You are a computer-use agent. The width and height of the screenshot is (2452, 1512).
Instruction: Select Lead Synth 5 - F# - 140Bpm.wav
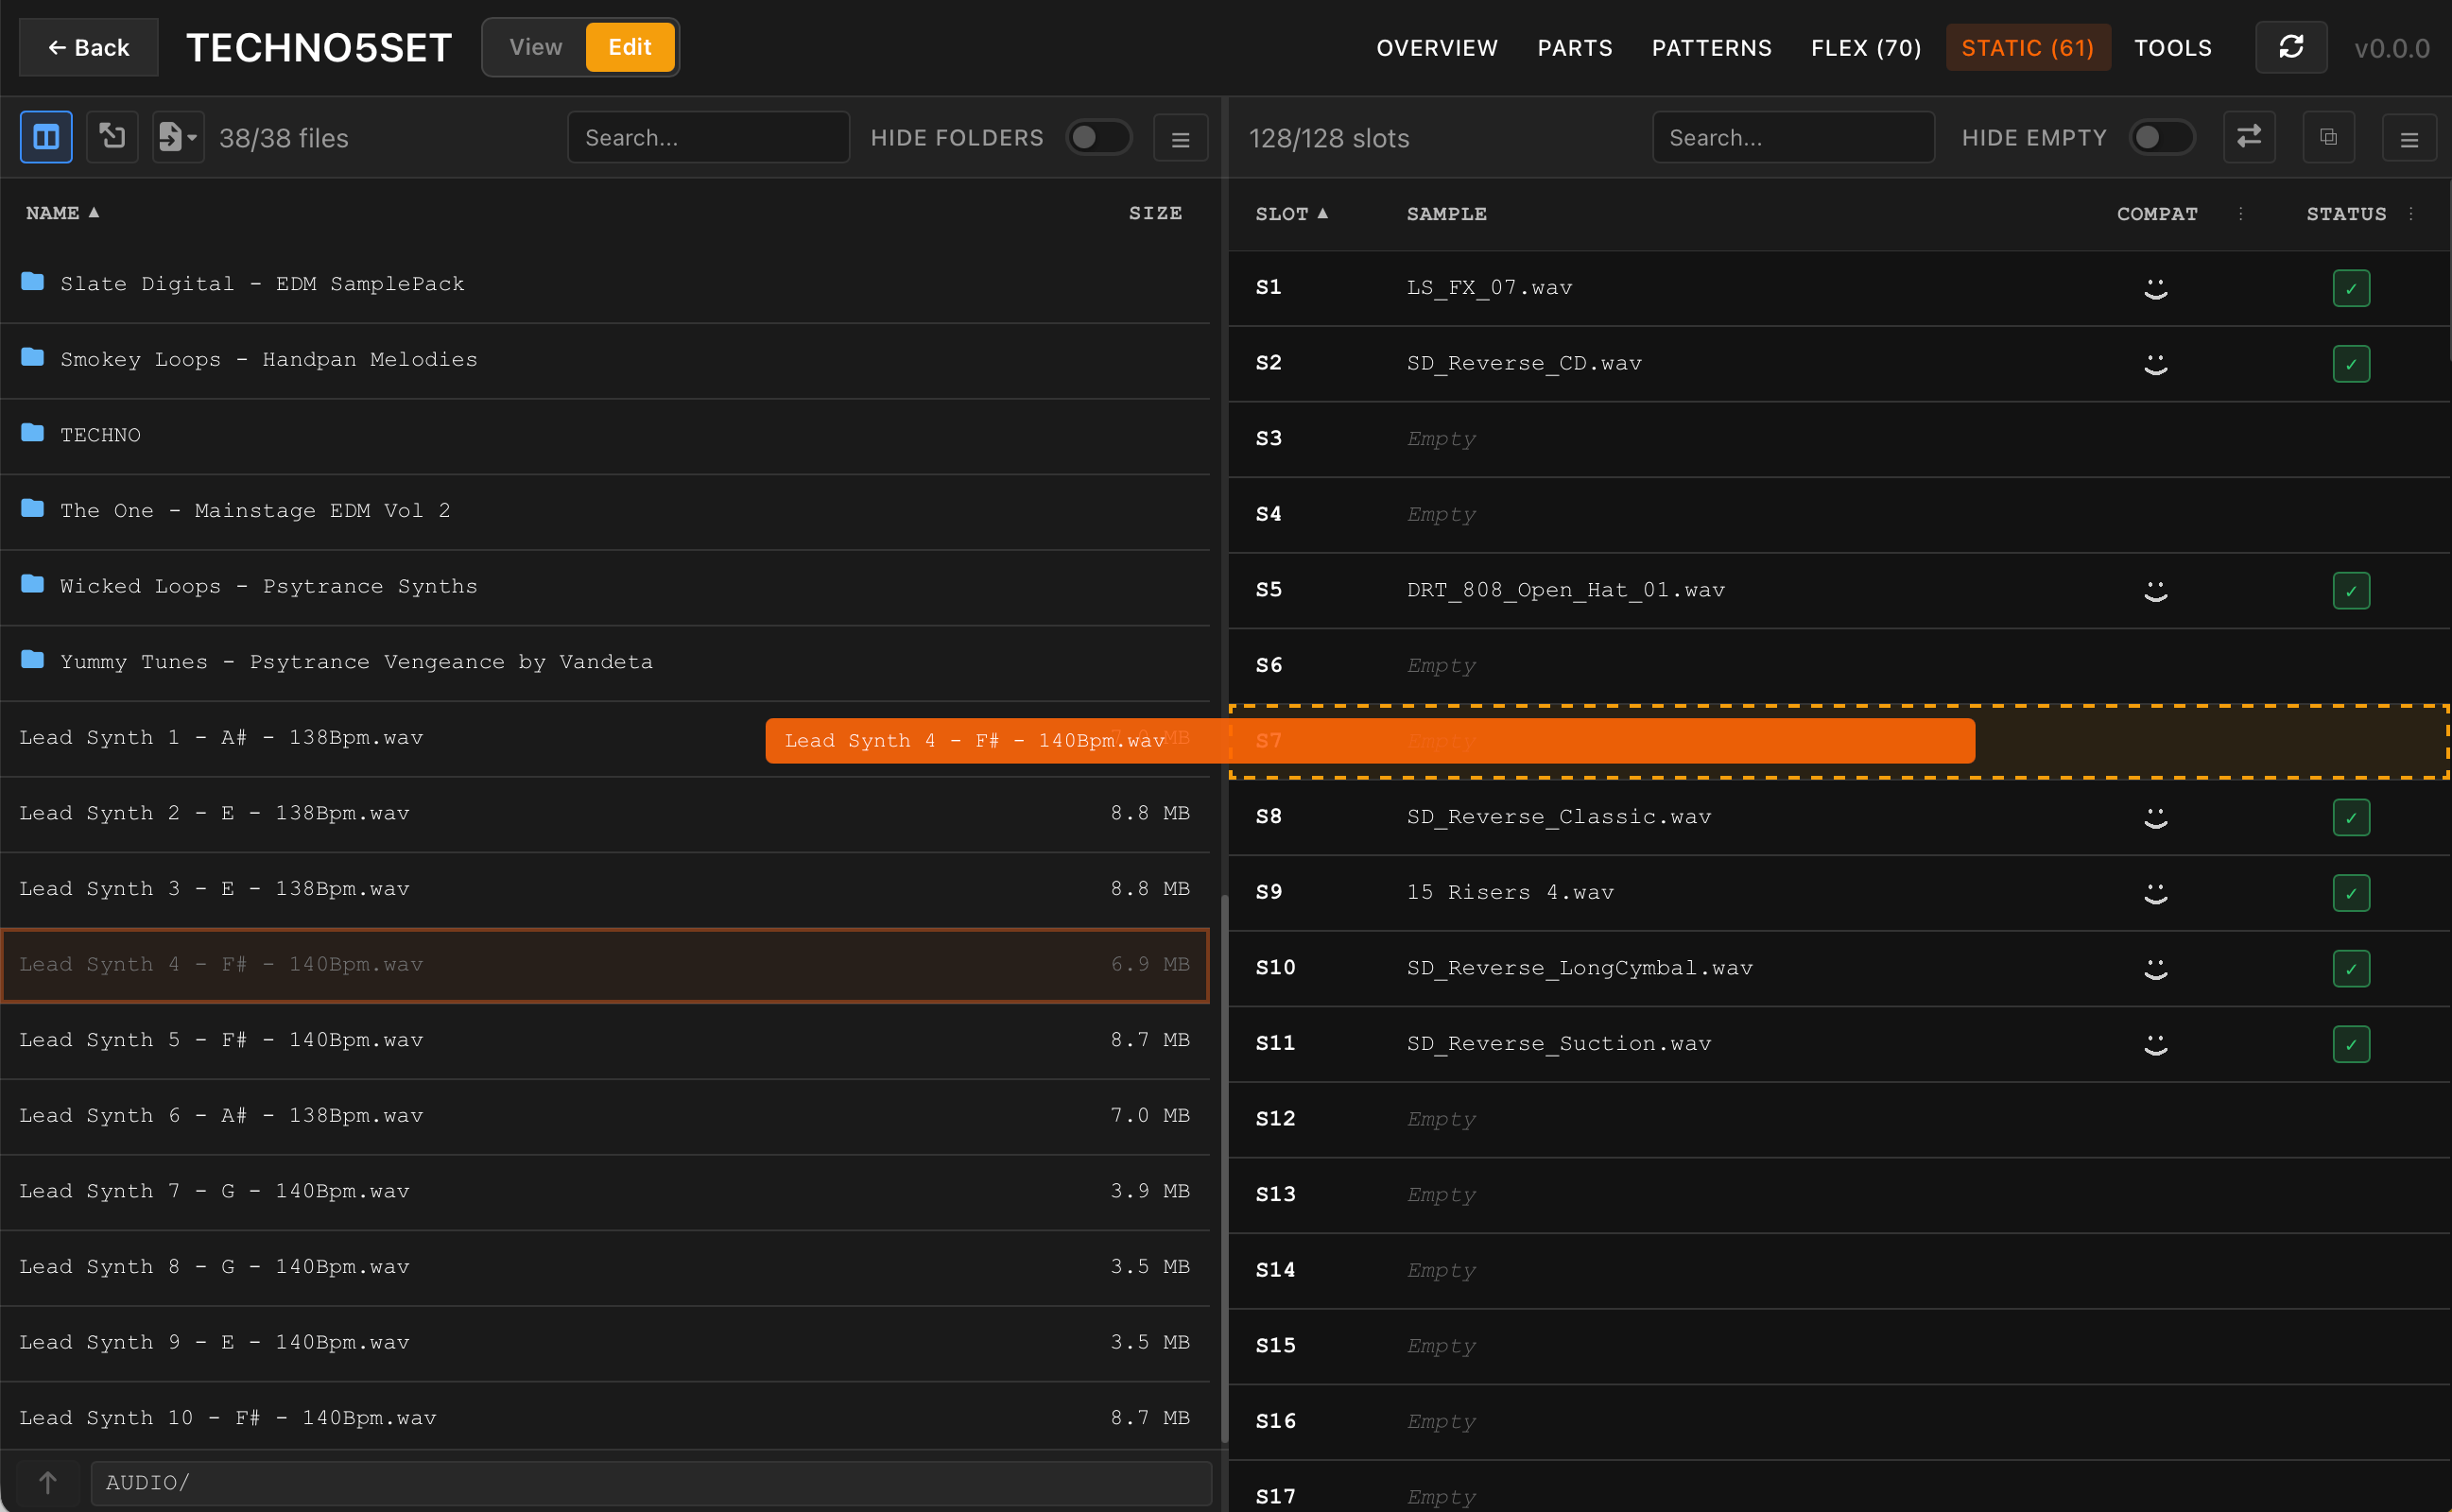(x=604, y=1041)
